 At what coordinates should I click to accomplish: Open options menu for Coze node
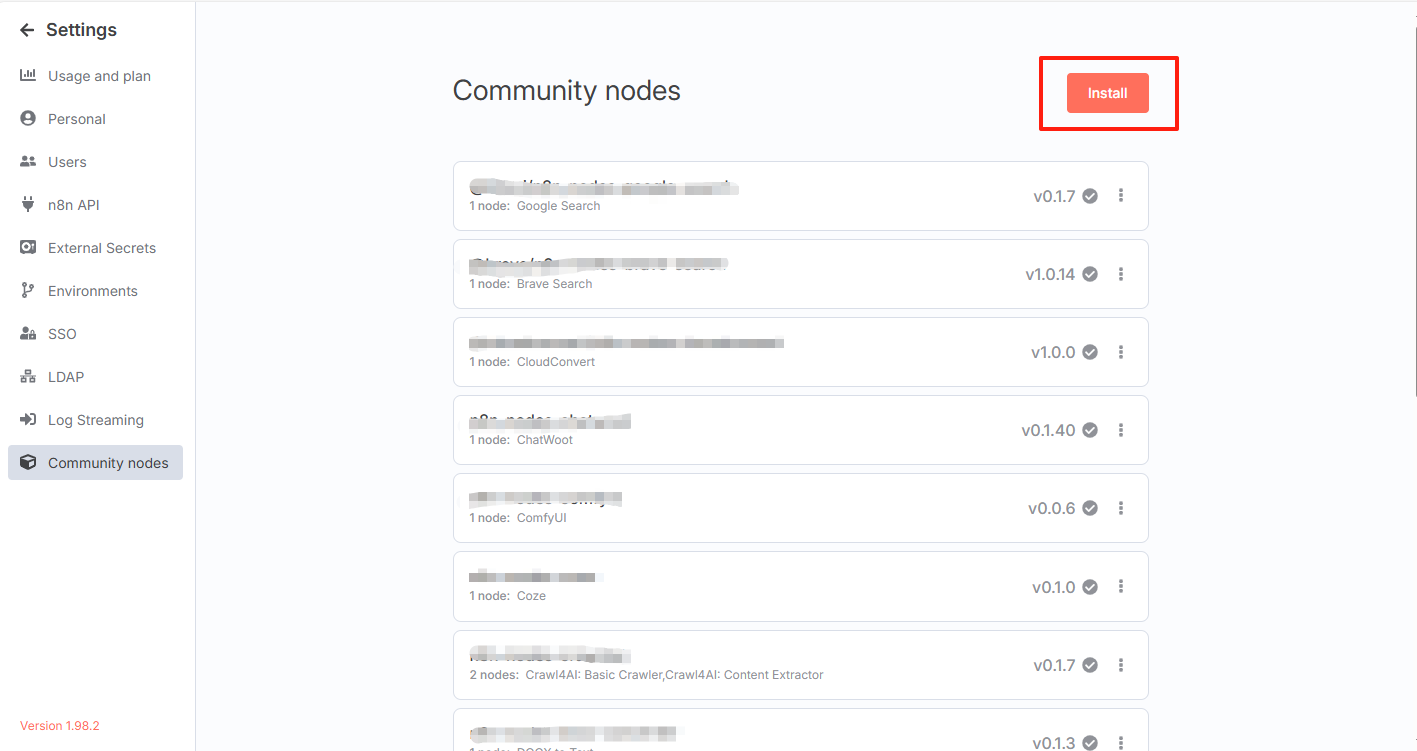(x=1121, y=587)
